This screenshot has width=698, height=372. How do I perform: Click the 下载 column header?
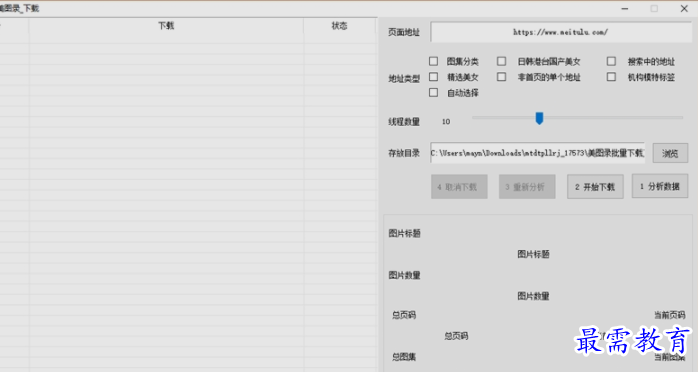pos(166,26)
